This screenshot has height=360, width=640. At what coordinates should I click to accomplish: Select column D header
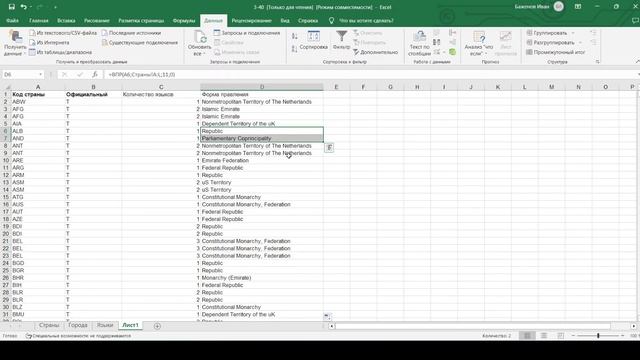(262, 87)
